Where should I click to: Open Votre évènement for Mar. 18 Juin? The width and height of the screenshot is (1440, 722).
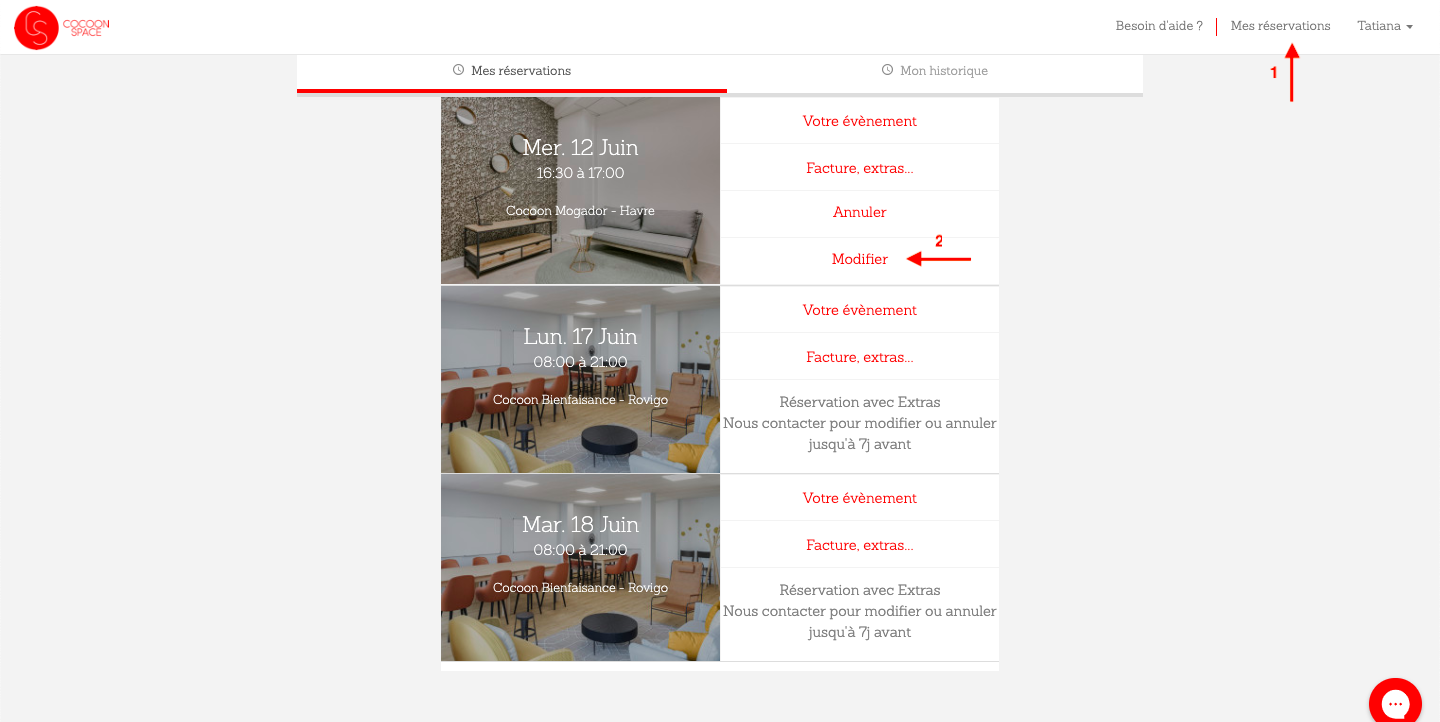coord(860,498)
